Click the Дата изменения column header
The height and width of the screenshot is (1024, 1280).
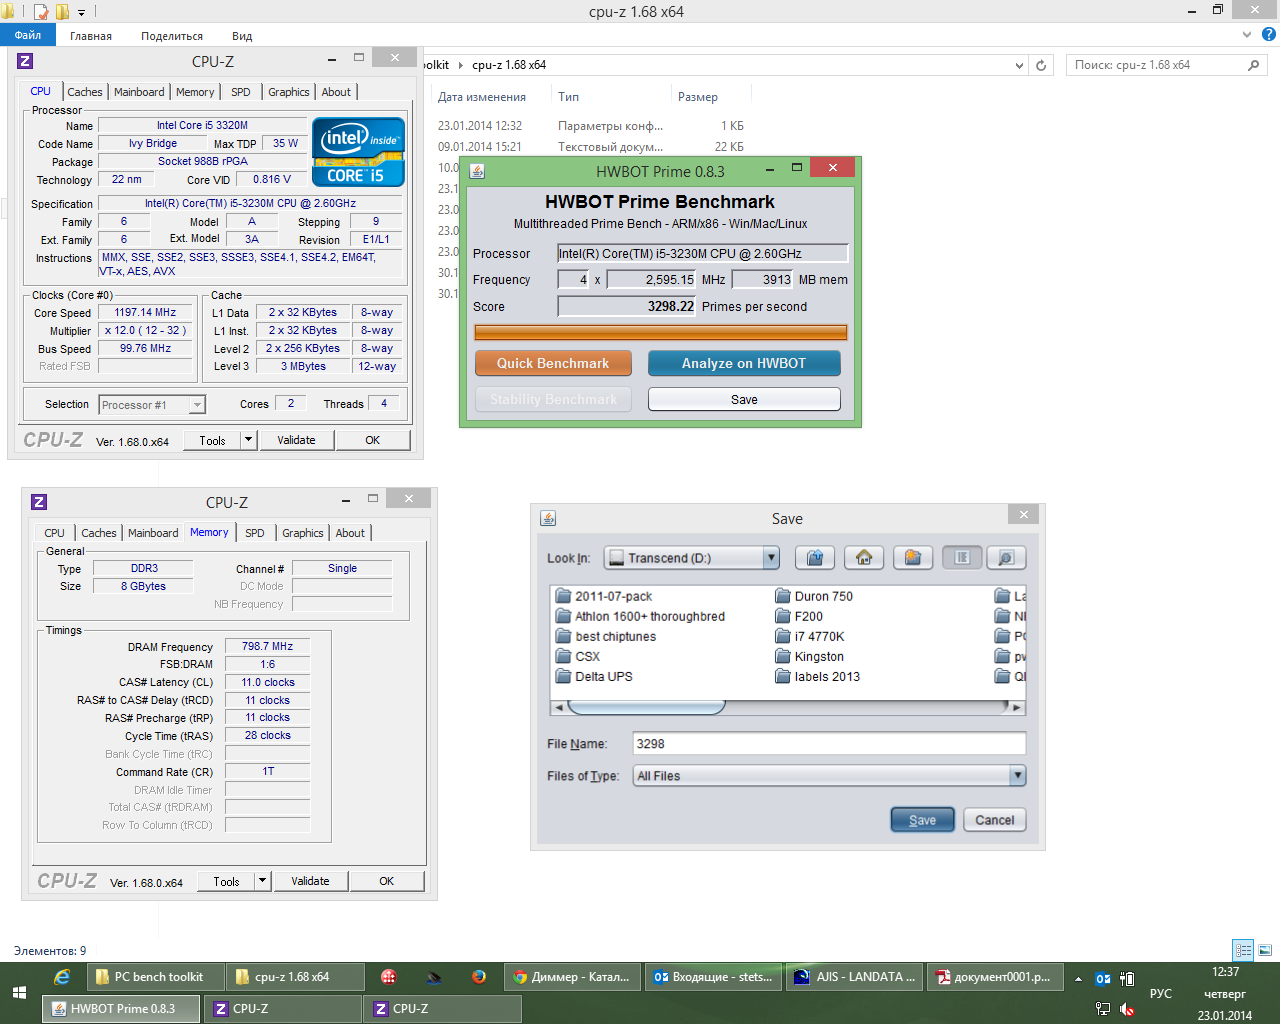point(481,97)
